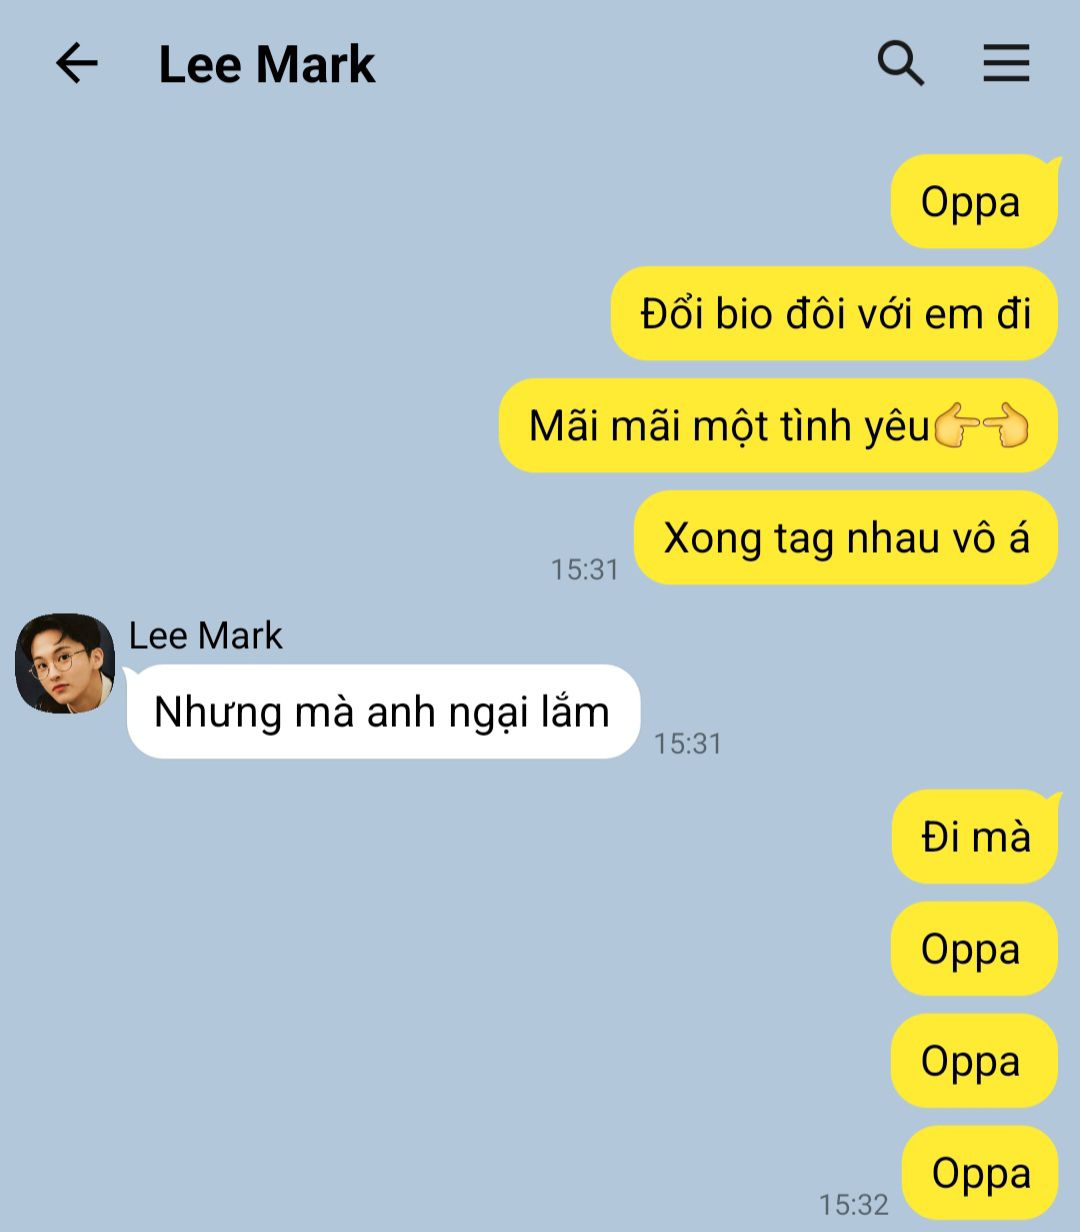1080x1232 pixels.
Task: Tap 15:31 timestamp beside "Xong tag nhau"
Action: coord(585,569)
